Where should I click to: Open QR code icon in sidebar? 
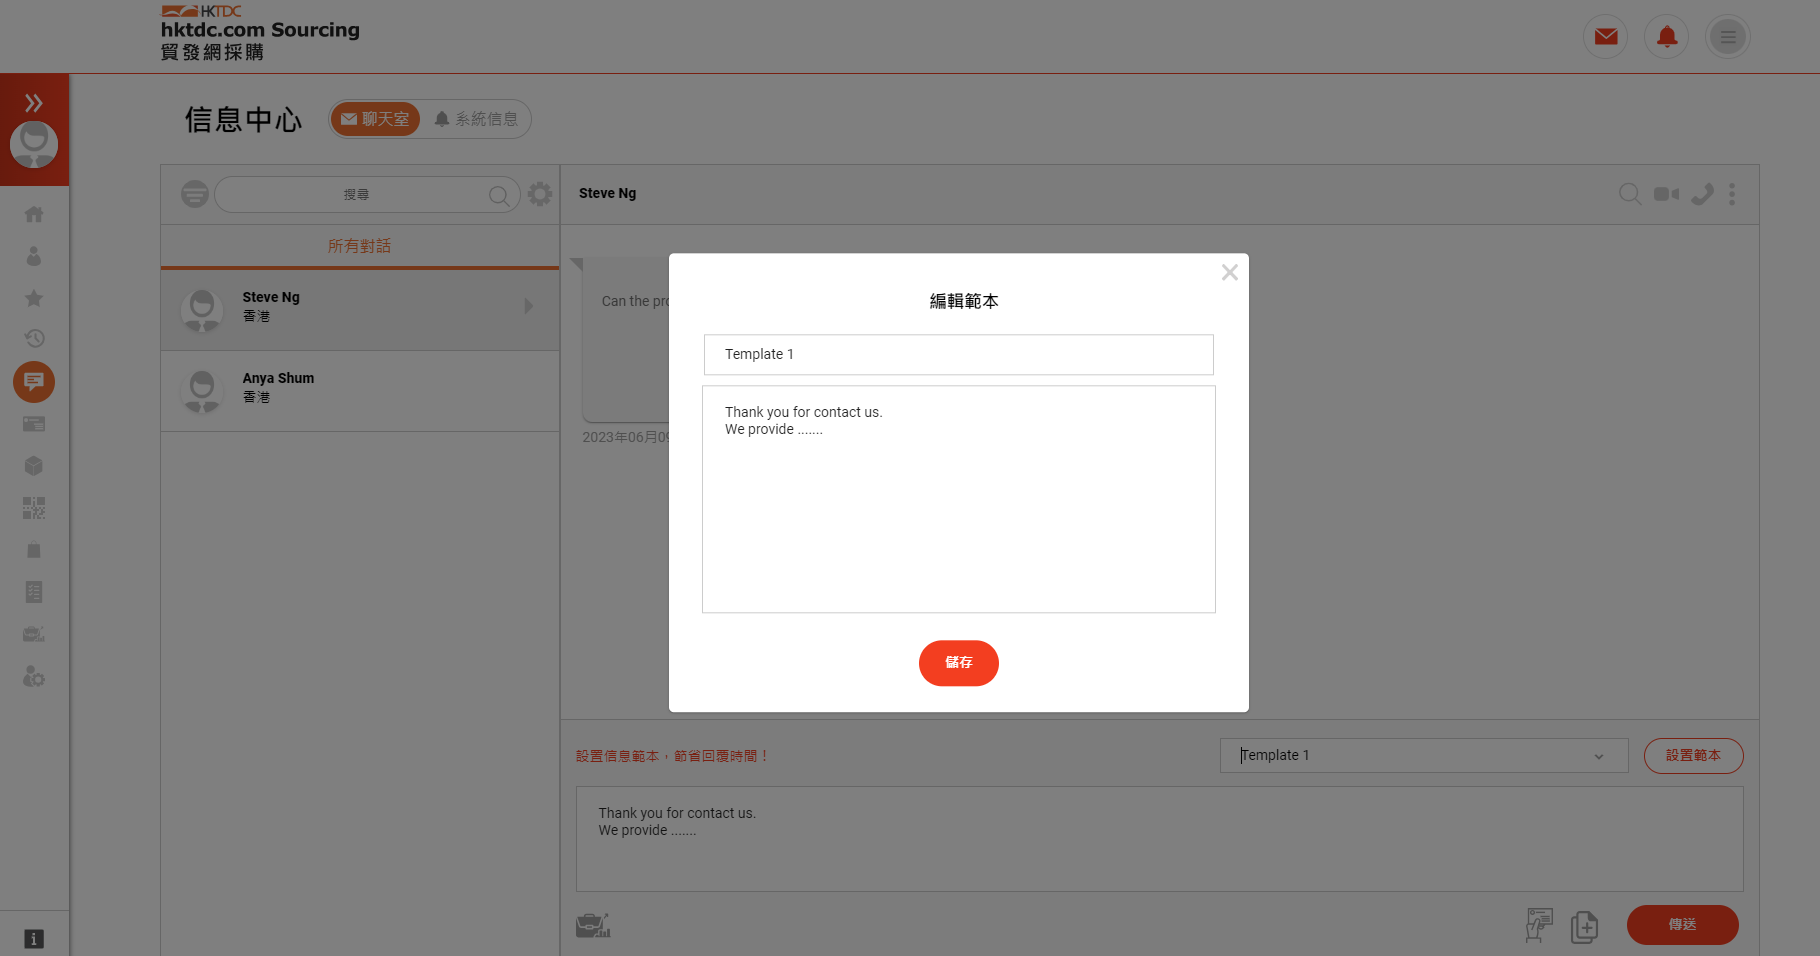[34, 508]
